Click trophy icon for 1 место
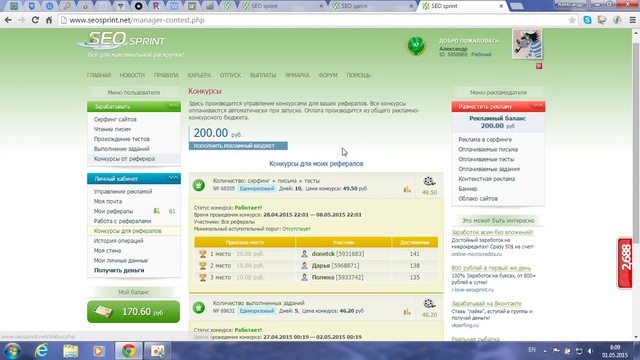 click(202, 254)
